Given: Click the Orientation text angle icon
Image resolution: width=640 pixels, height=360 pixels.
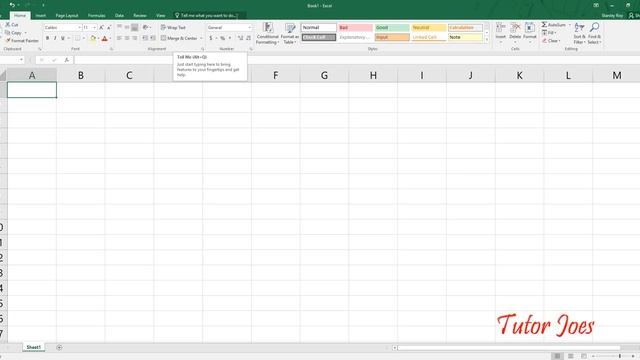Looking at the screenshot, I should point(145,27).
